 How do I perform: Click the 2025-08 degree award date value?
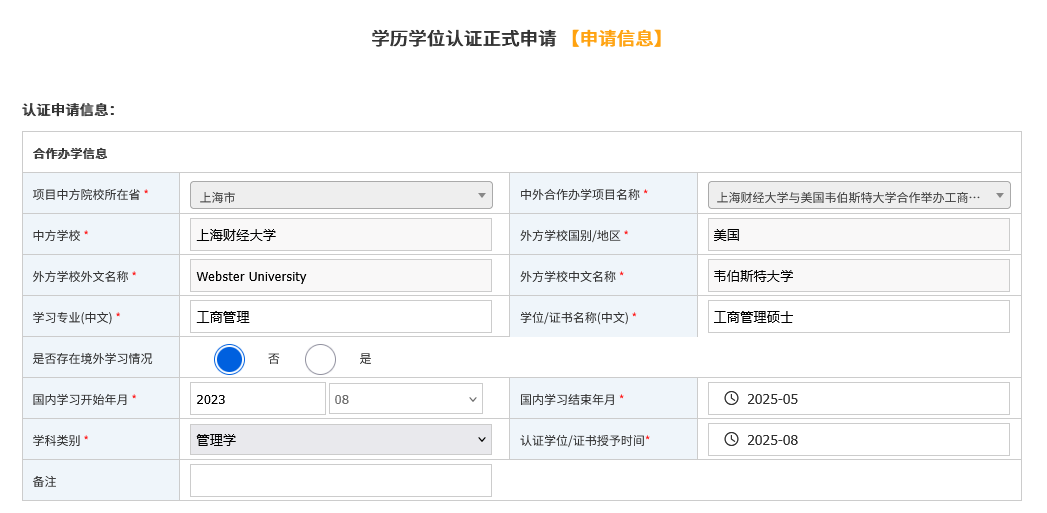pyautogui.click(x=773, y=440)
